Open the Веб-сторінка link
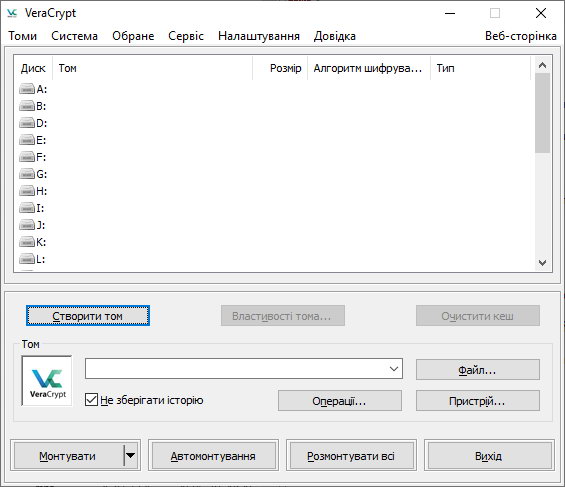This screenshot has width=565, height=487. tap(521, 36)
